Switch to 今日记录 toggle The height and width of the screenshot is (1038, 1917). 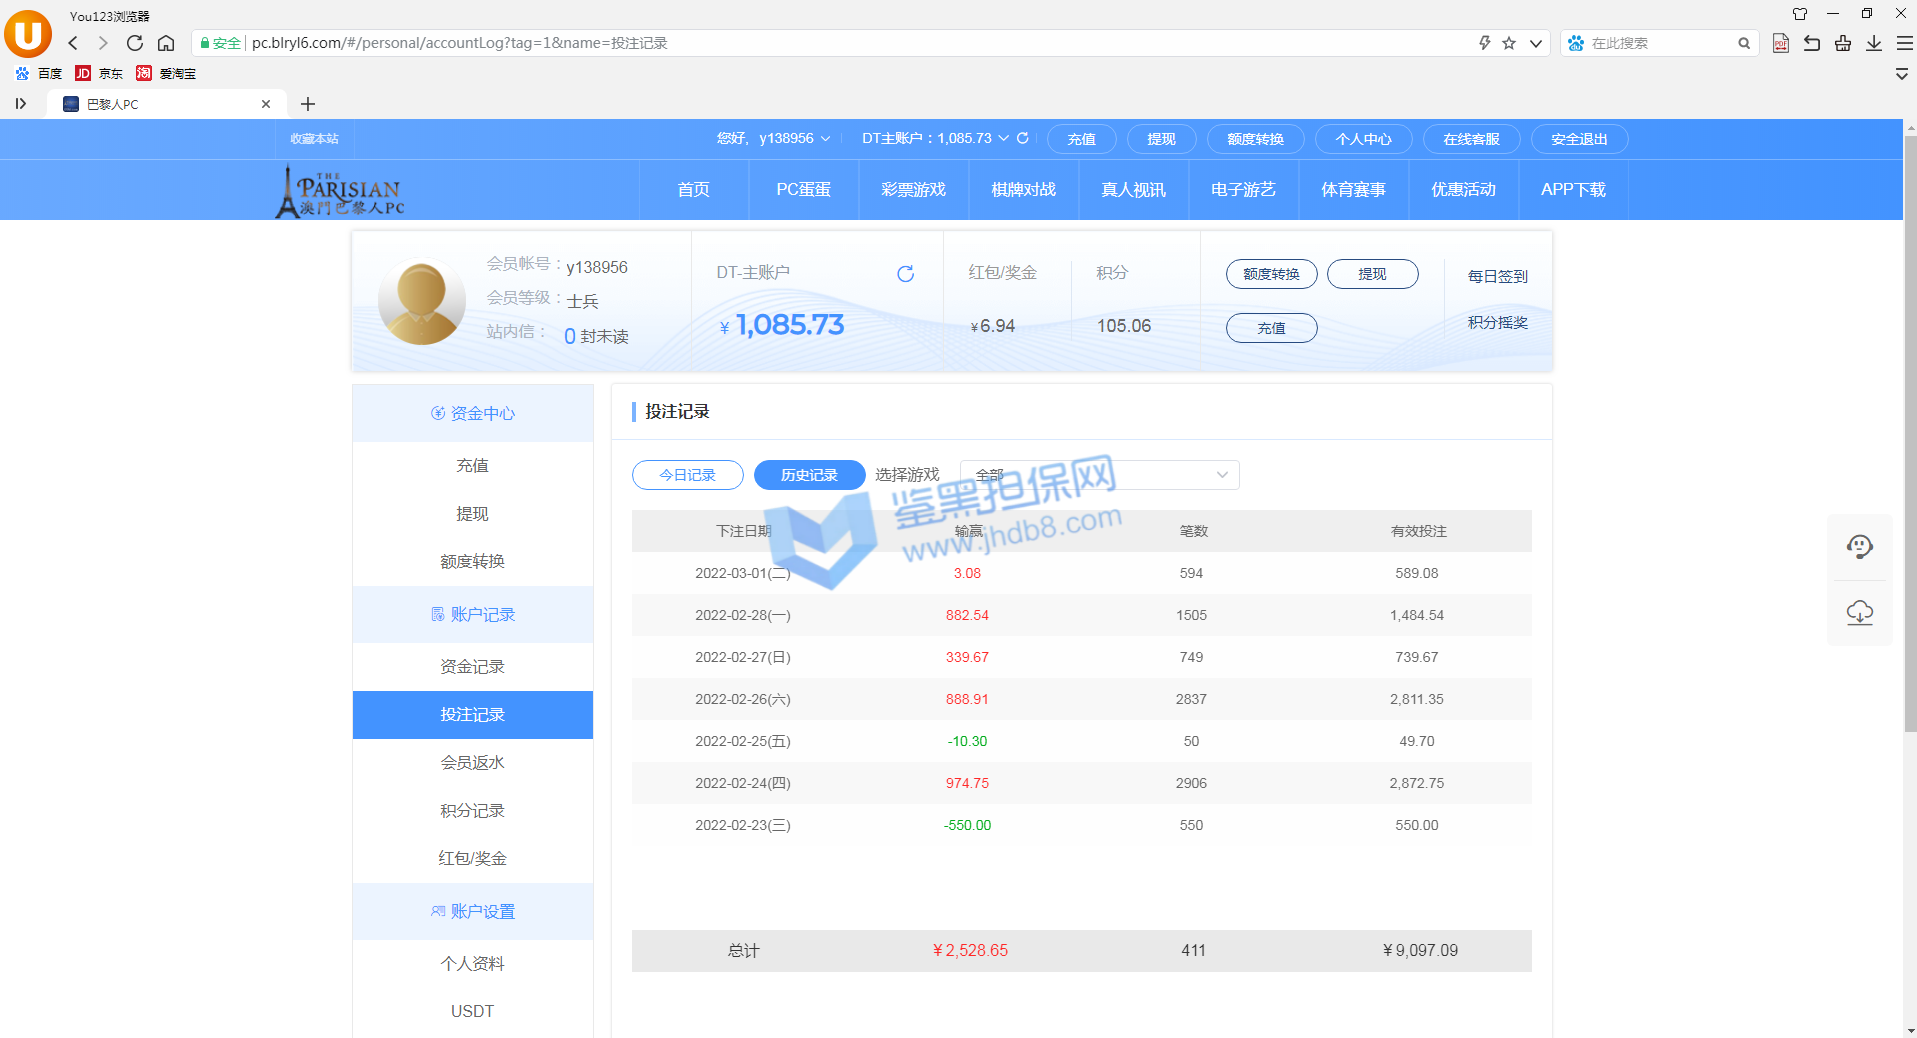point(687,475)
